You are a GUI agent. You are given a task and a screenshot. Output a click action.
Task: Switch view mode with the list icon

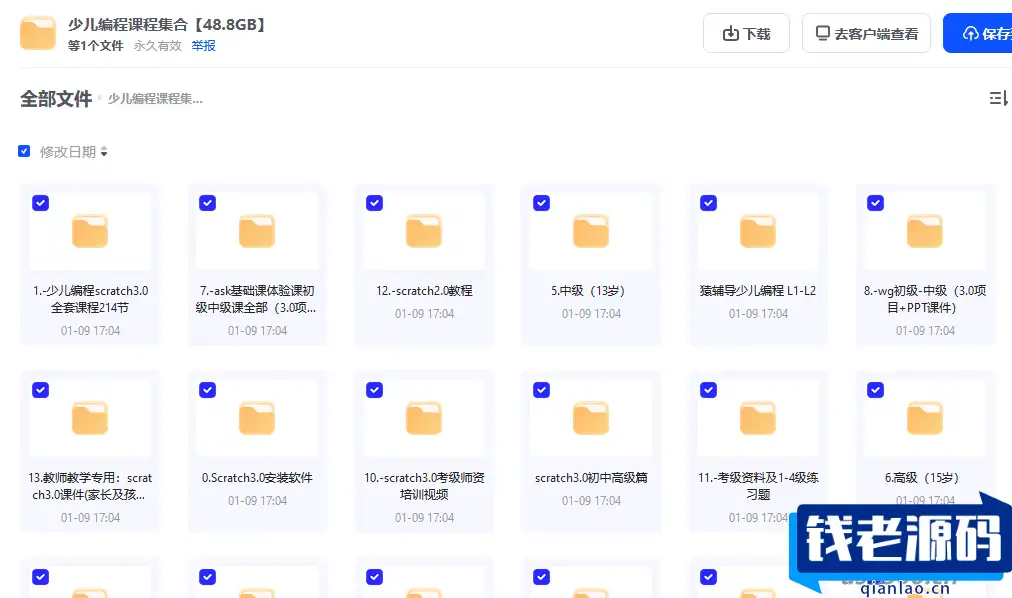click(999, 98)
